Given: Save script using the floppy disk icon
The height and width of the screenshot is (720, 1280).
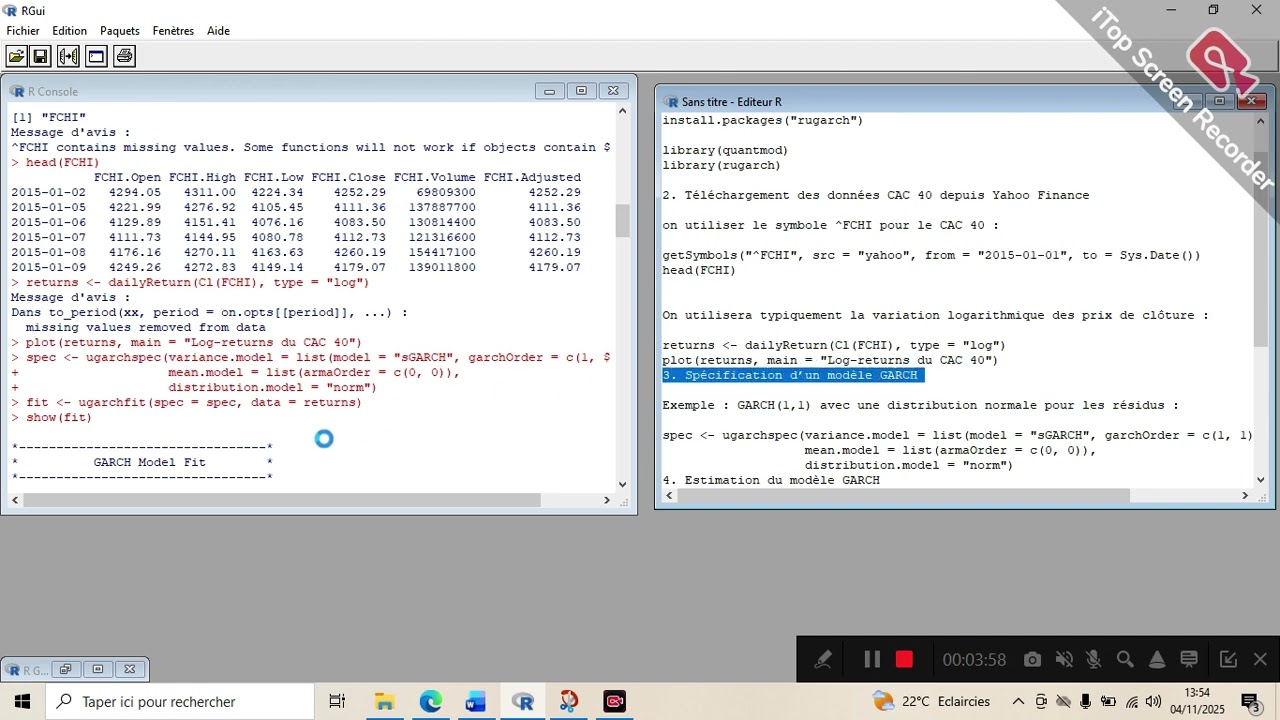Looking at the screenshot, I should coord(41,56).
